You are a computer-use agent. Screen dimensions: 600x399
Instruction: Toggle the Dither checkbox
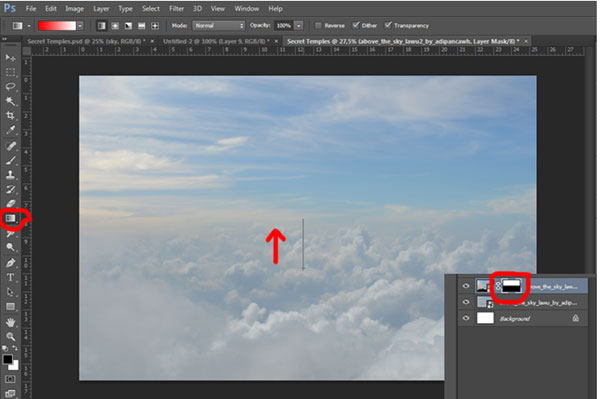click(356, 25)
